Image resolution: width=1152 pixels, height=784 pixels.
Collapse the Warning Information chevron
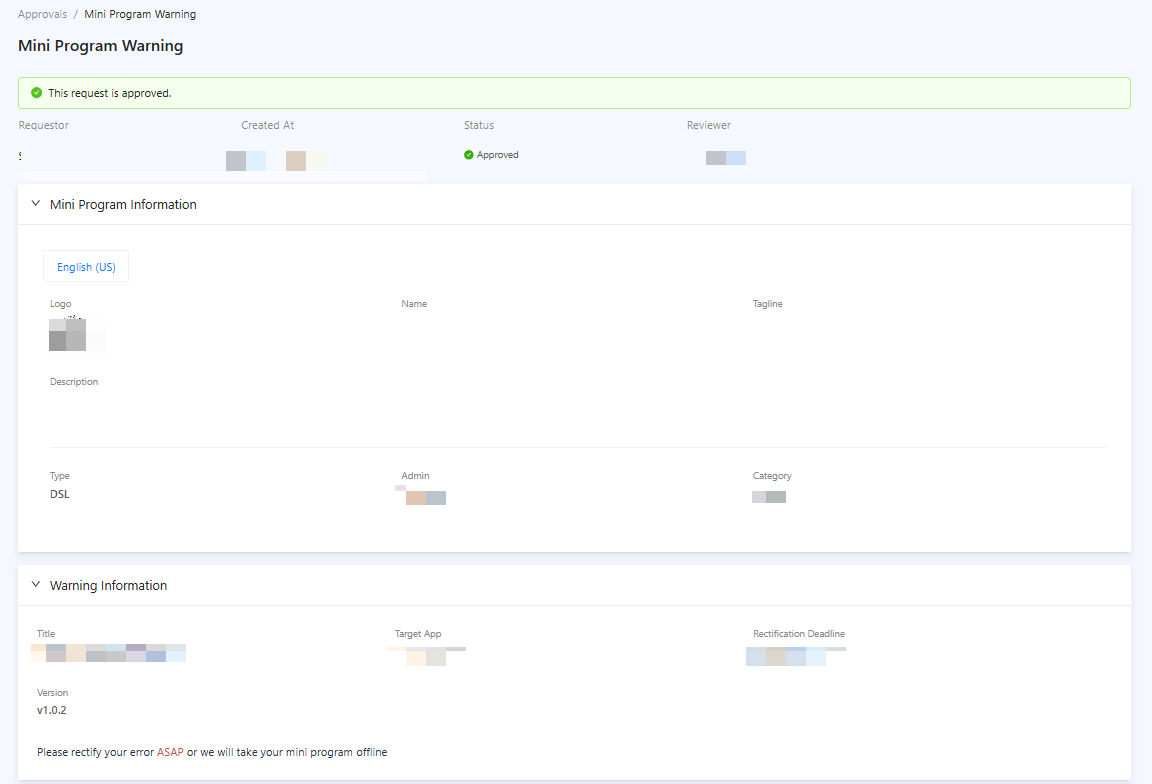coord(36,585)
